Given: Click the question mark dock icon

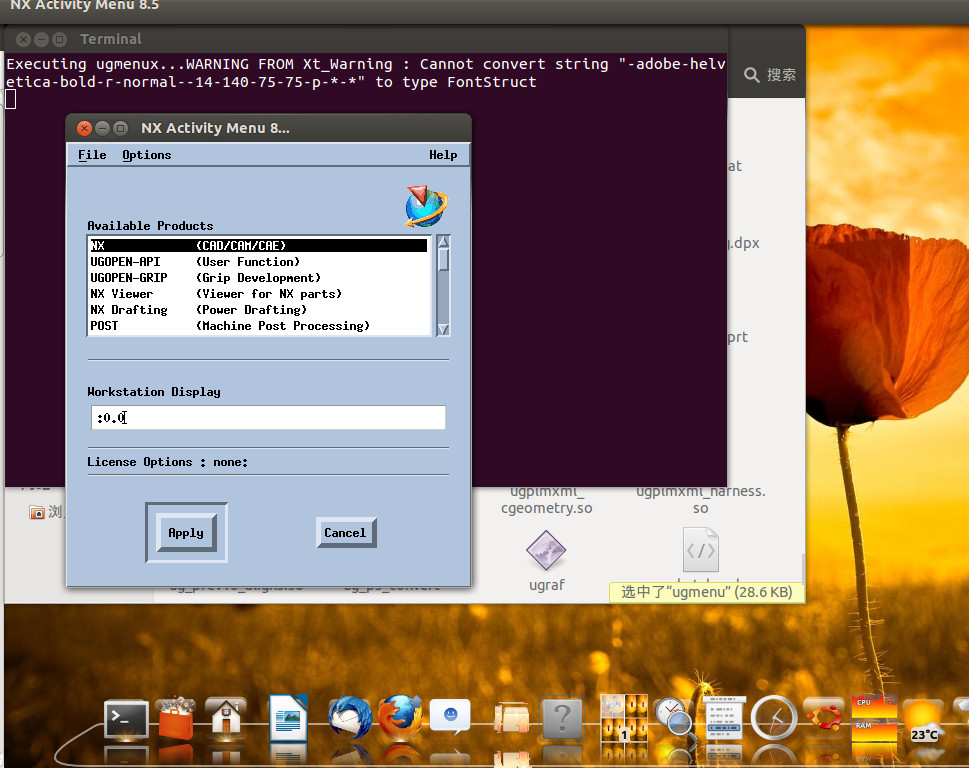Looking at the screenshot, I should (x=562, y=719).
